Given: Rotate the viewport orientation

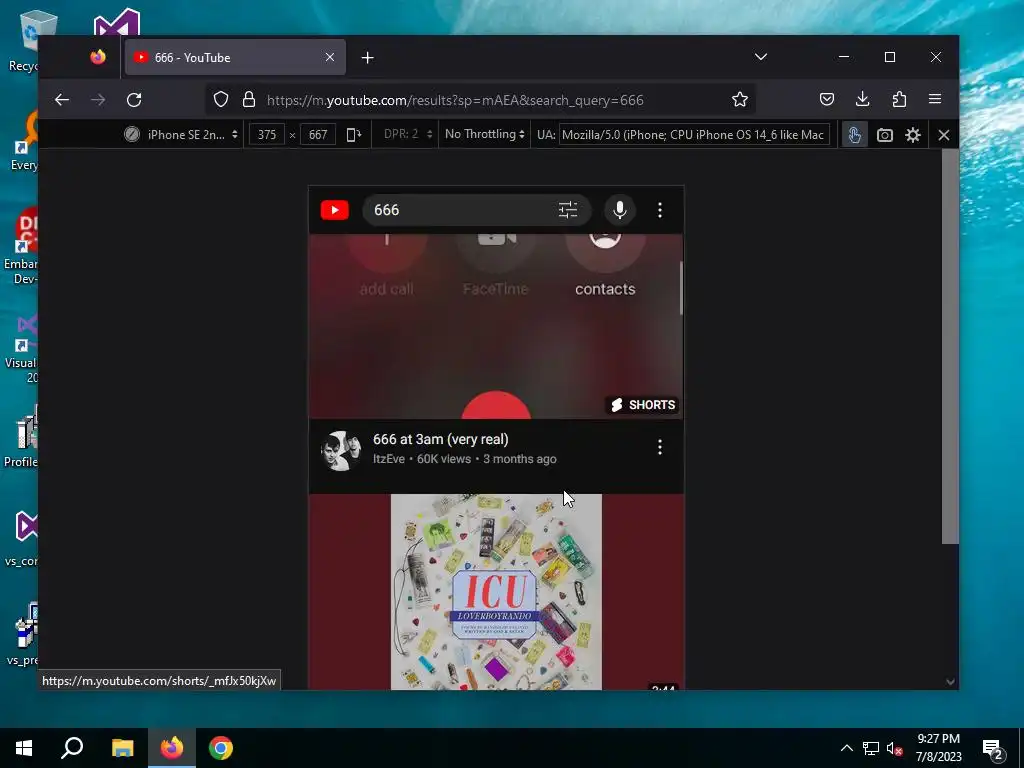Looking at the screenshot, I should (353, 135).
